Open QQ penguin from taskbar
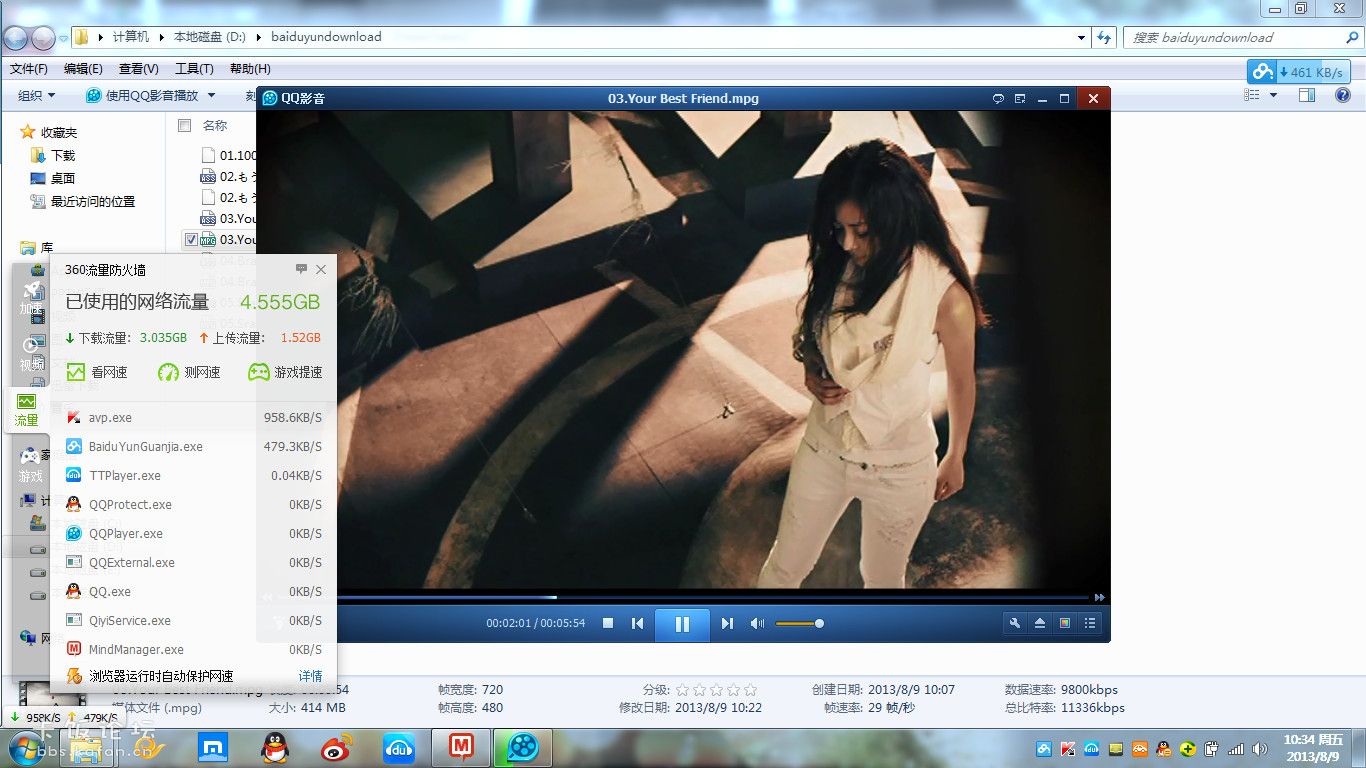The height and width of the screenshot is (768, 1366). 275,747
